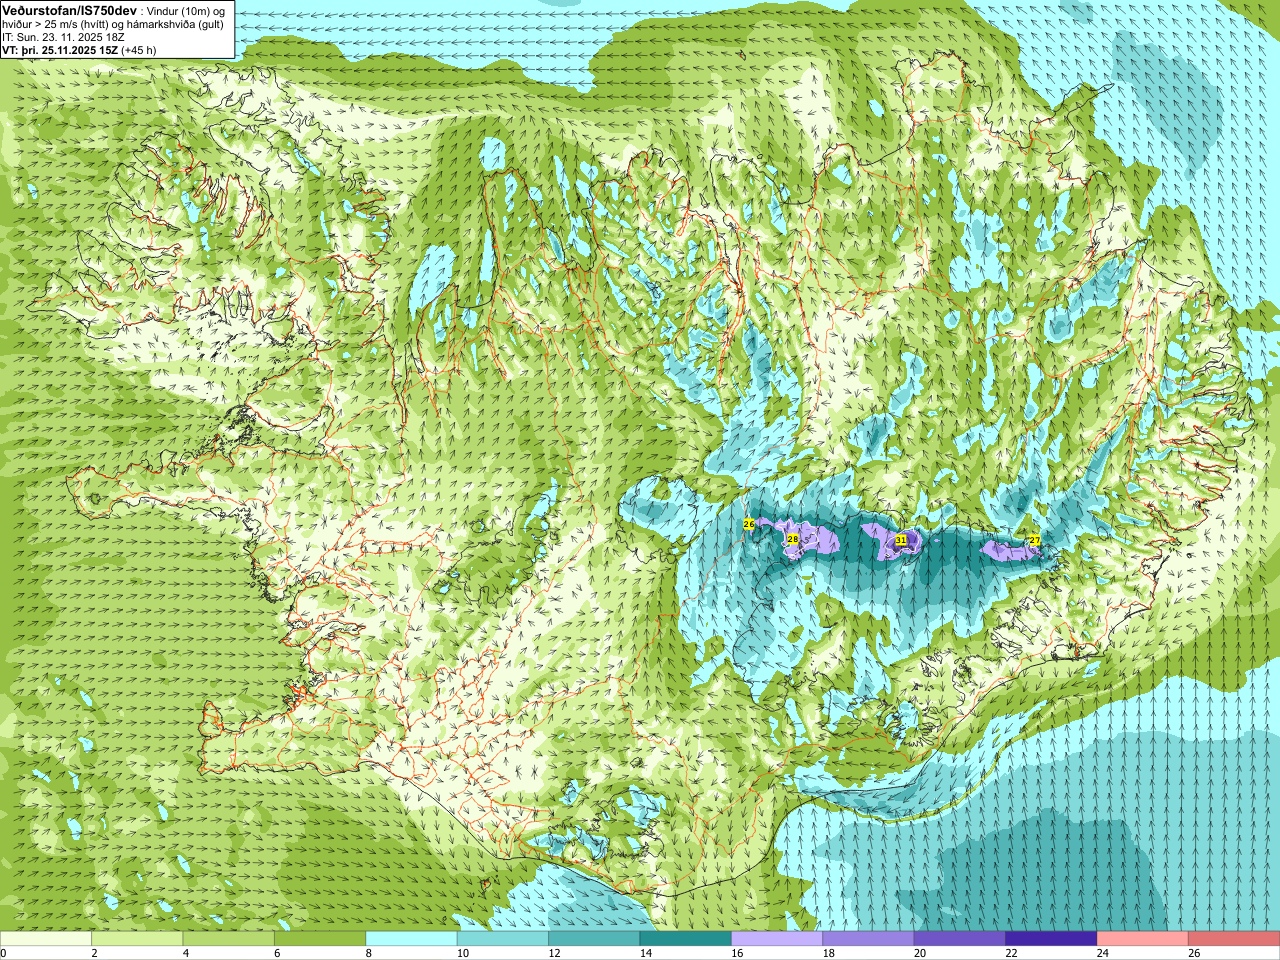Image resolution: width=1280 pixels, height=960 pixels.
Task: Select the 6–8 m/s darker green legend swatch
Action: point(320,939)
